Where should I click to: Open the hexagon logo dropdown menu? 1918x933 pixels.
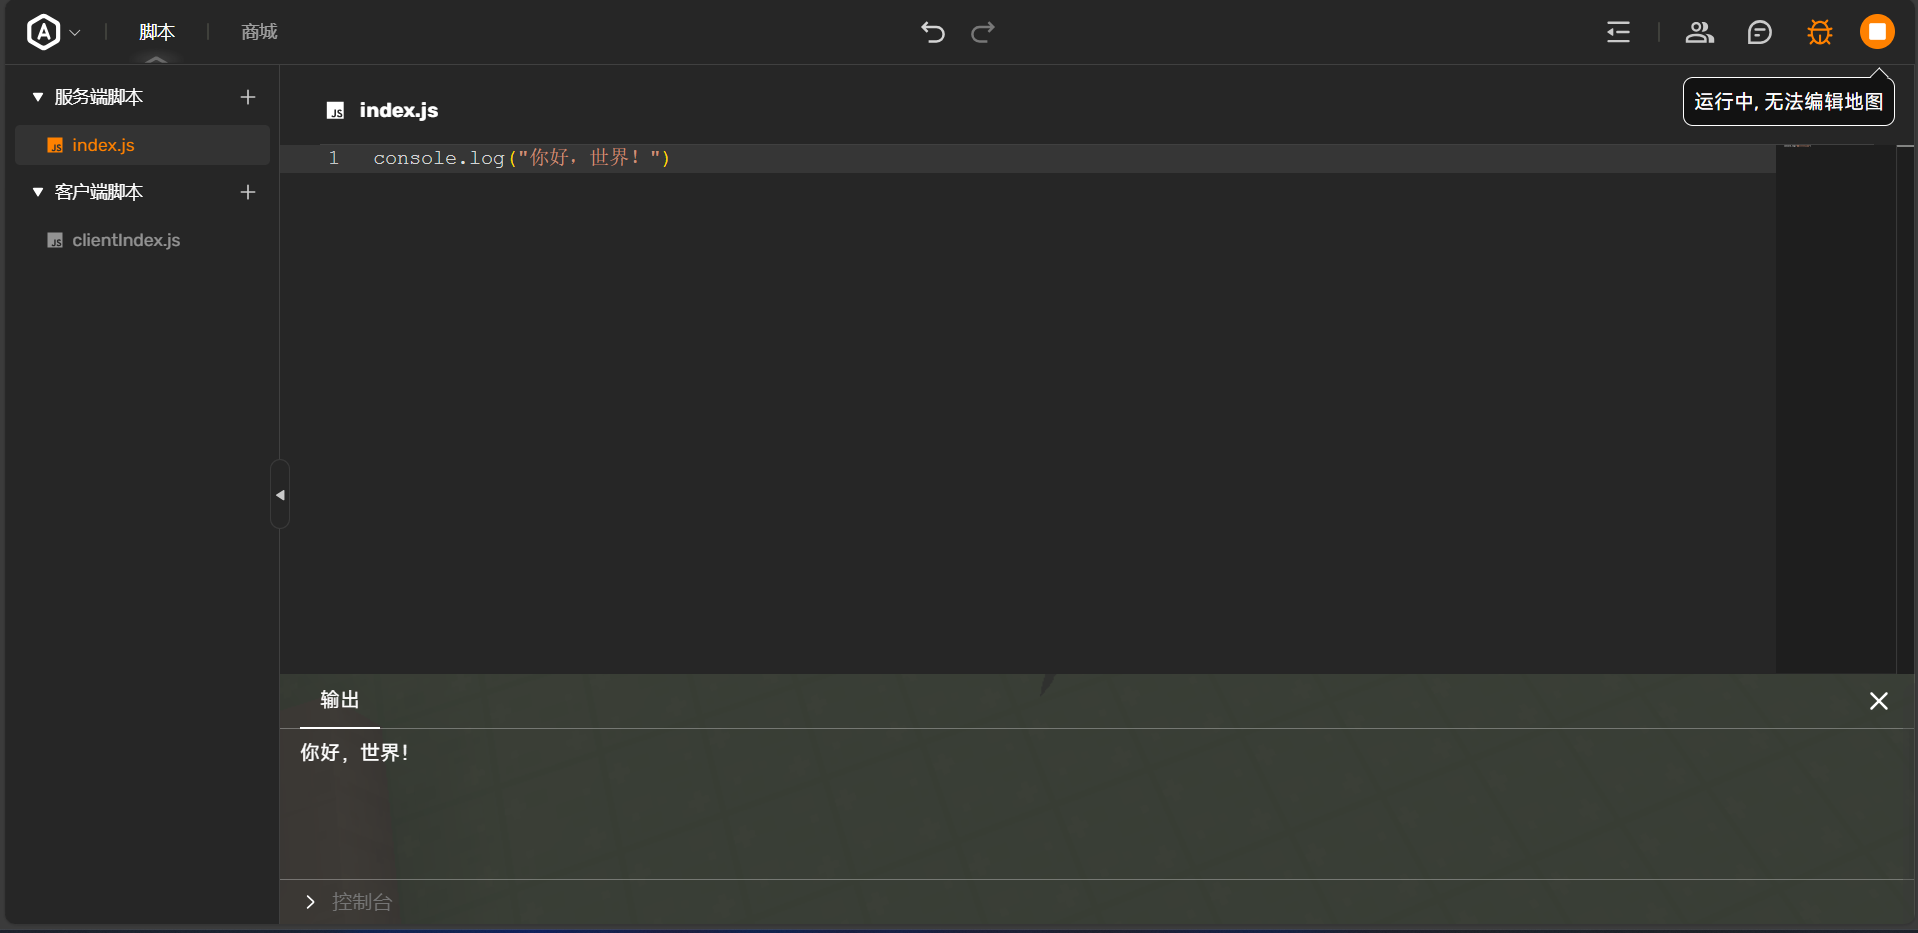pos(53,32)
